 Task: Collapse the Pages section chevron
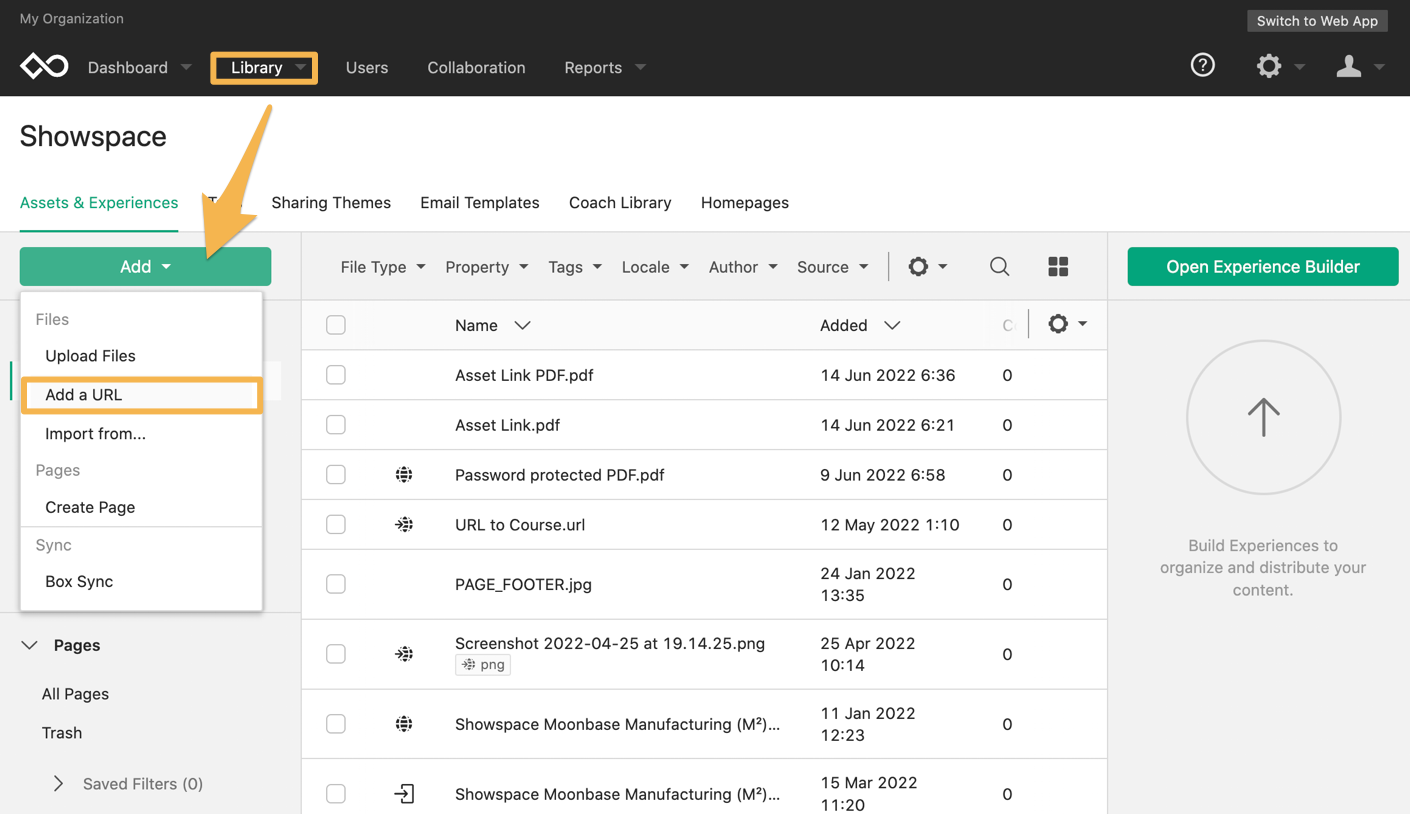coord(30,645)
